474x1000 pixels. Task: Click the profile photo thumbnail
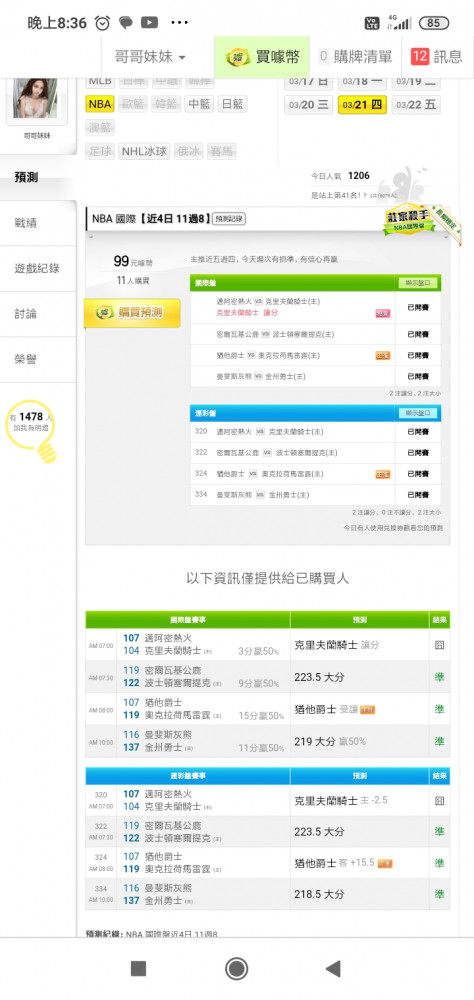[35, 98]
